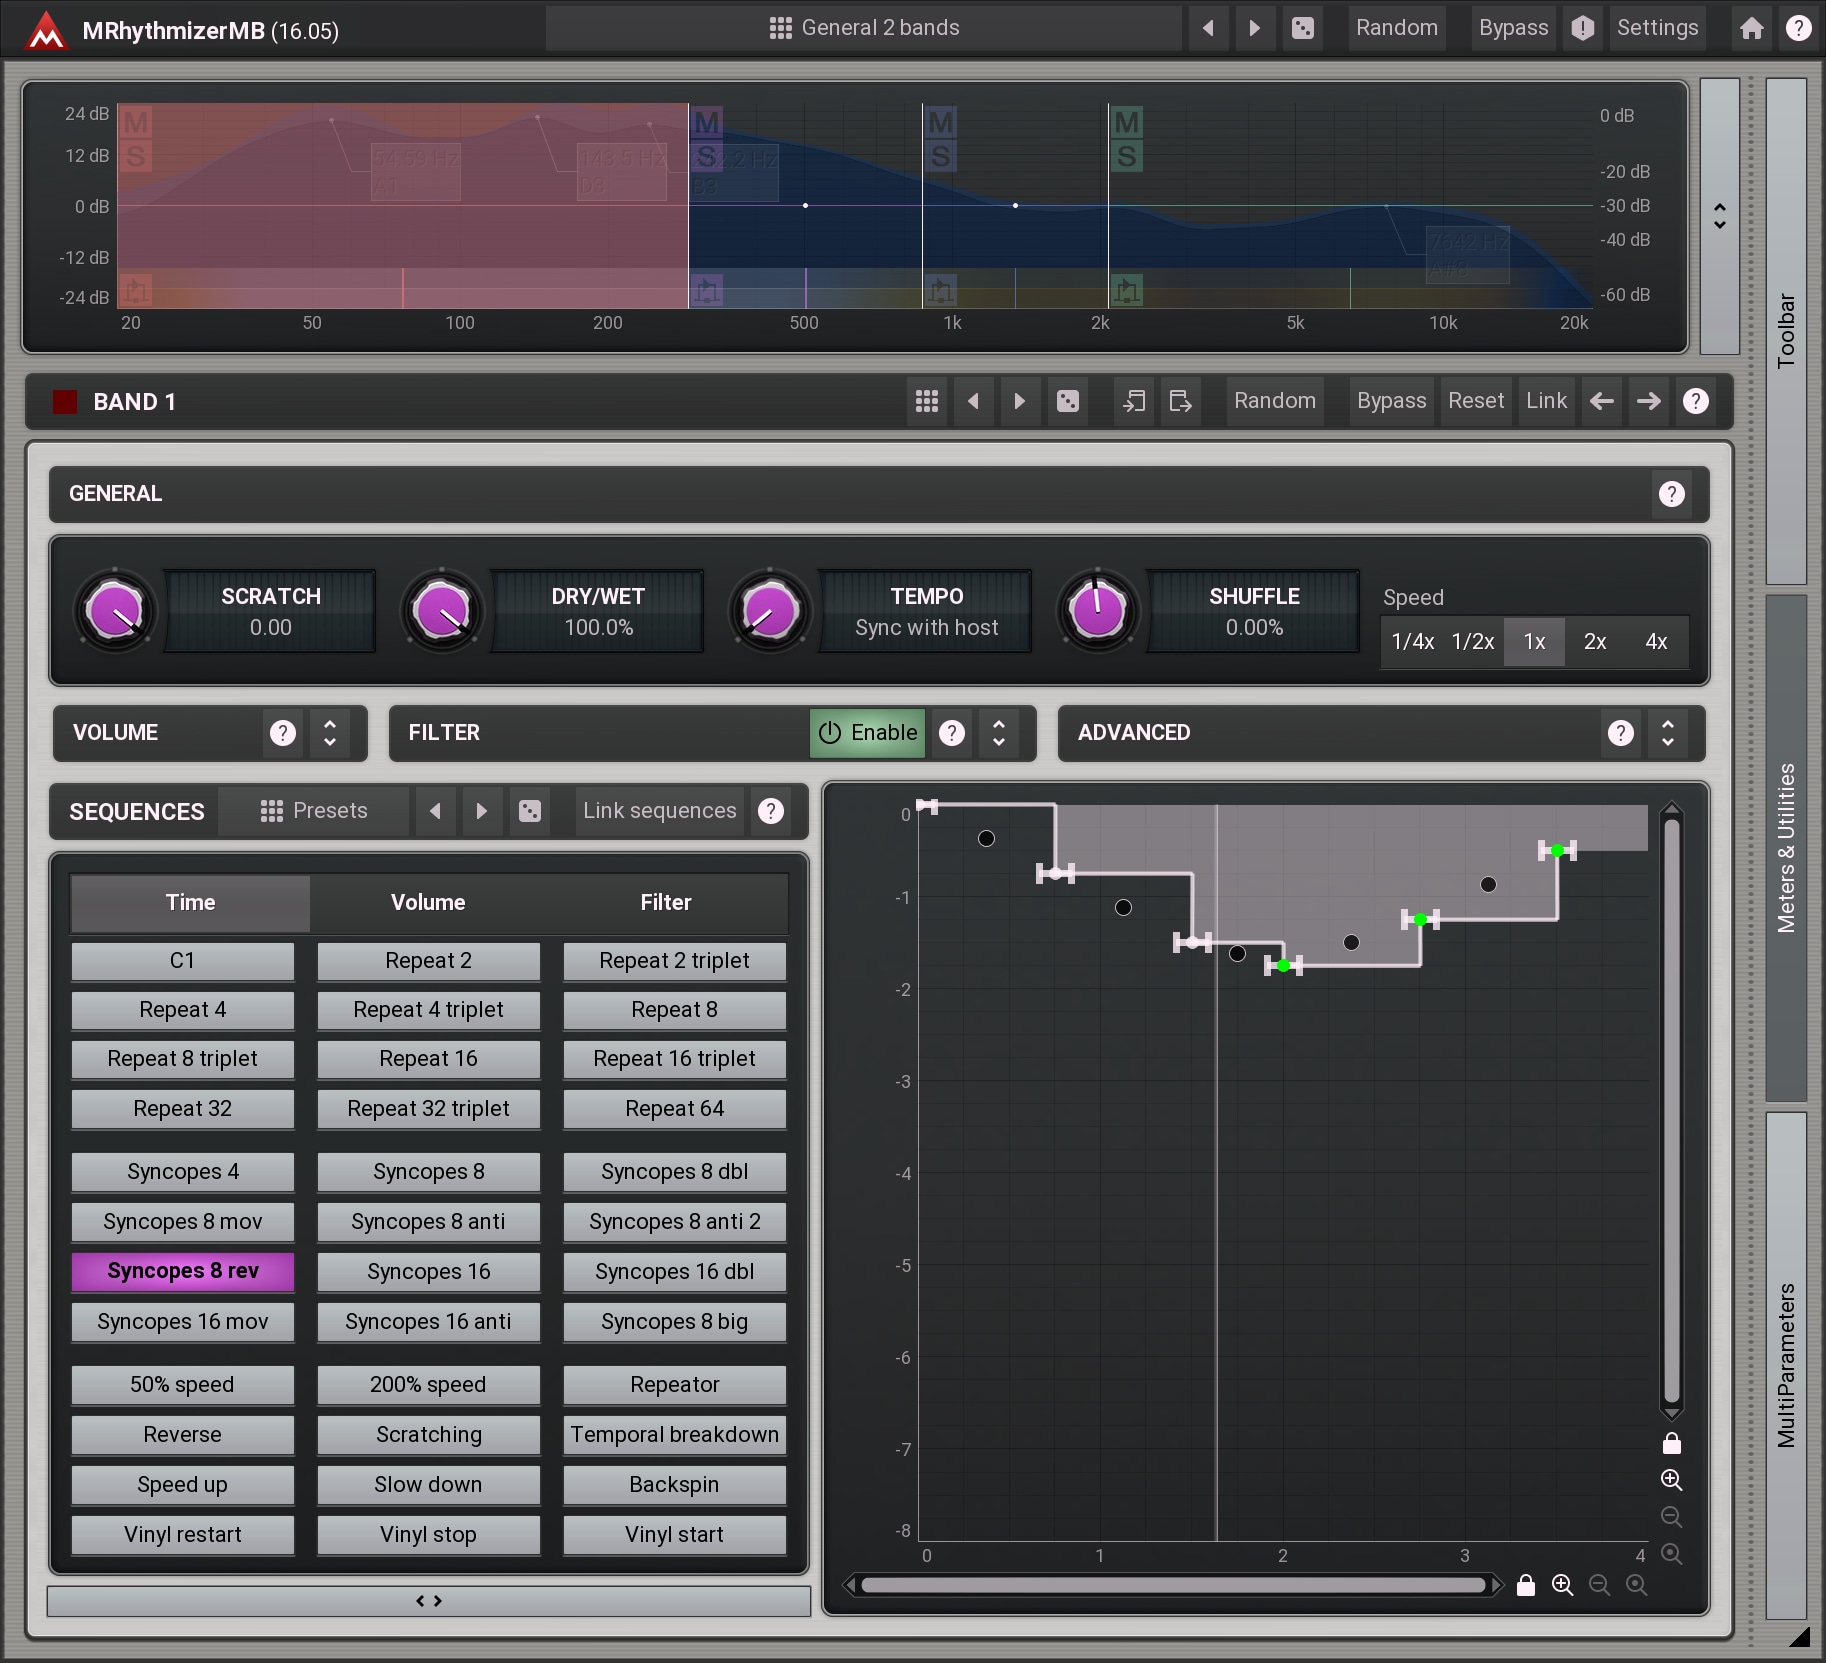Click Band 1 copy settings icon
The width and height of the screenshot is (1826, 1663).
(x=1134, y=401)
